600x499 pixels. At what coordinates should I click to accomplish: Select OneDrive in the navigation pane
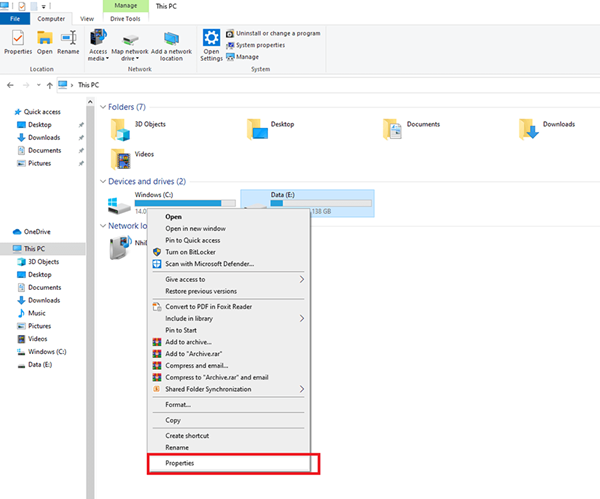pyautogui.click(x=36, y=231)
